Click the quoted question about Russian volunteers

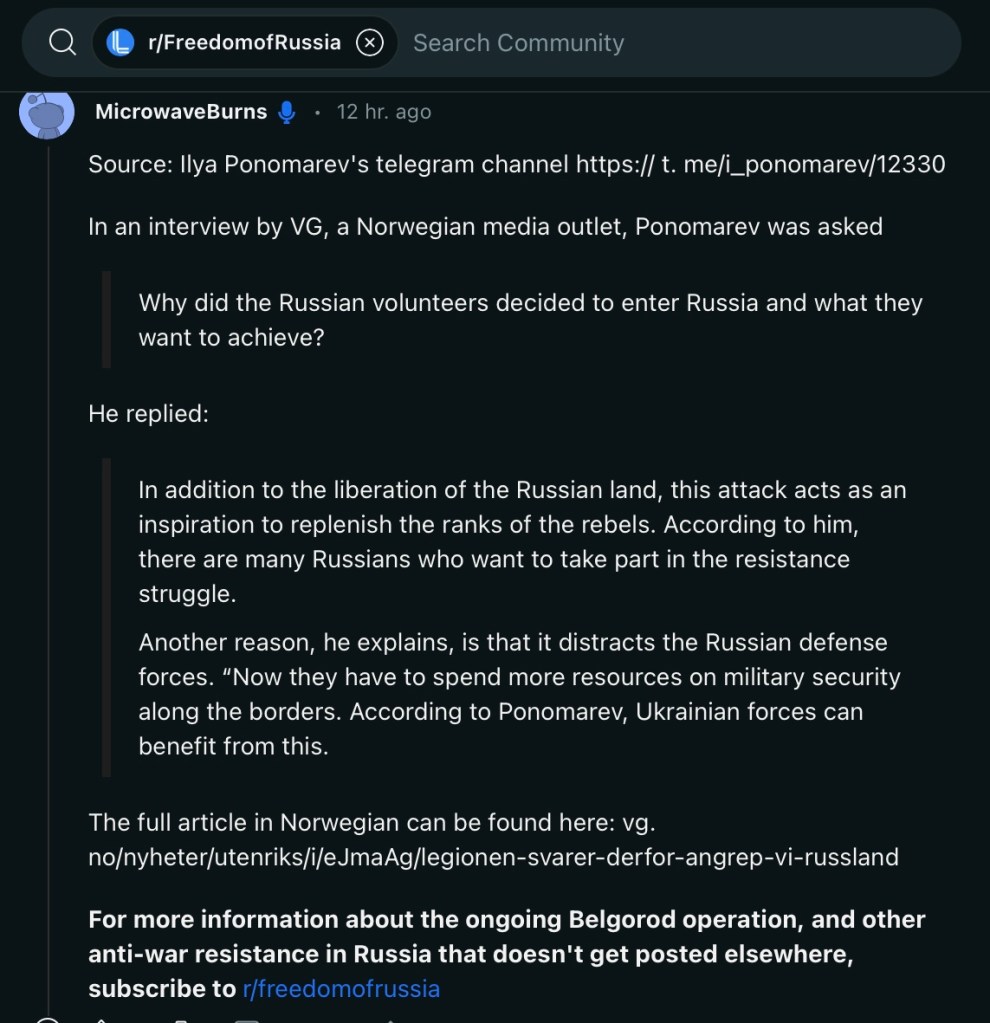tap(530, 319)
